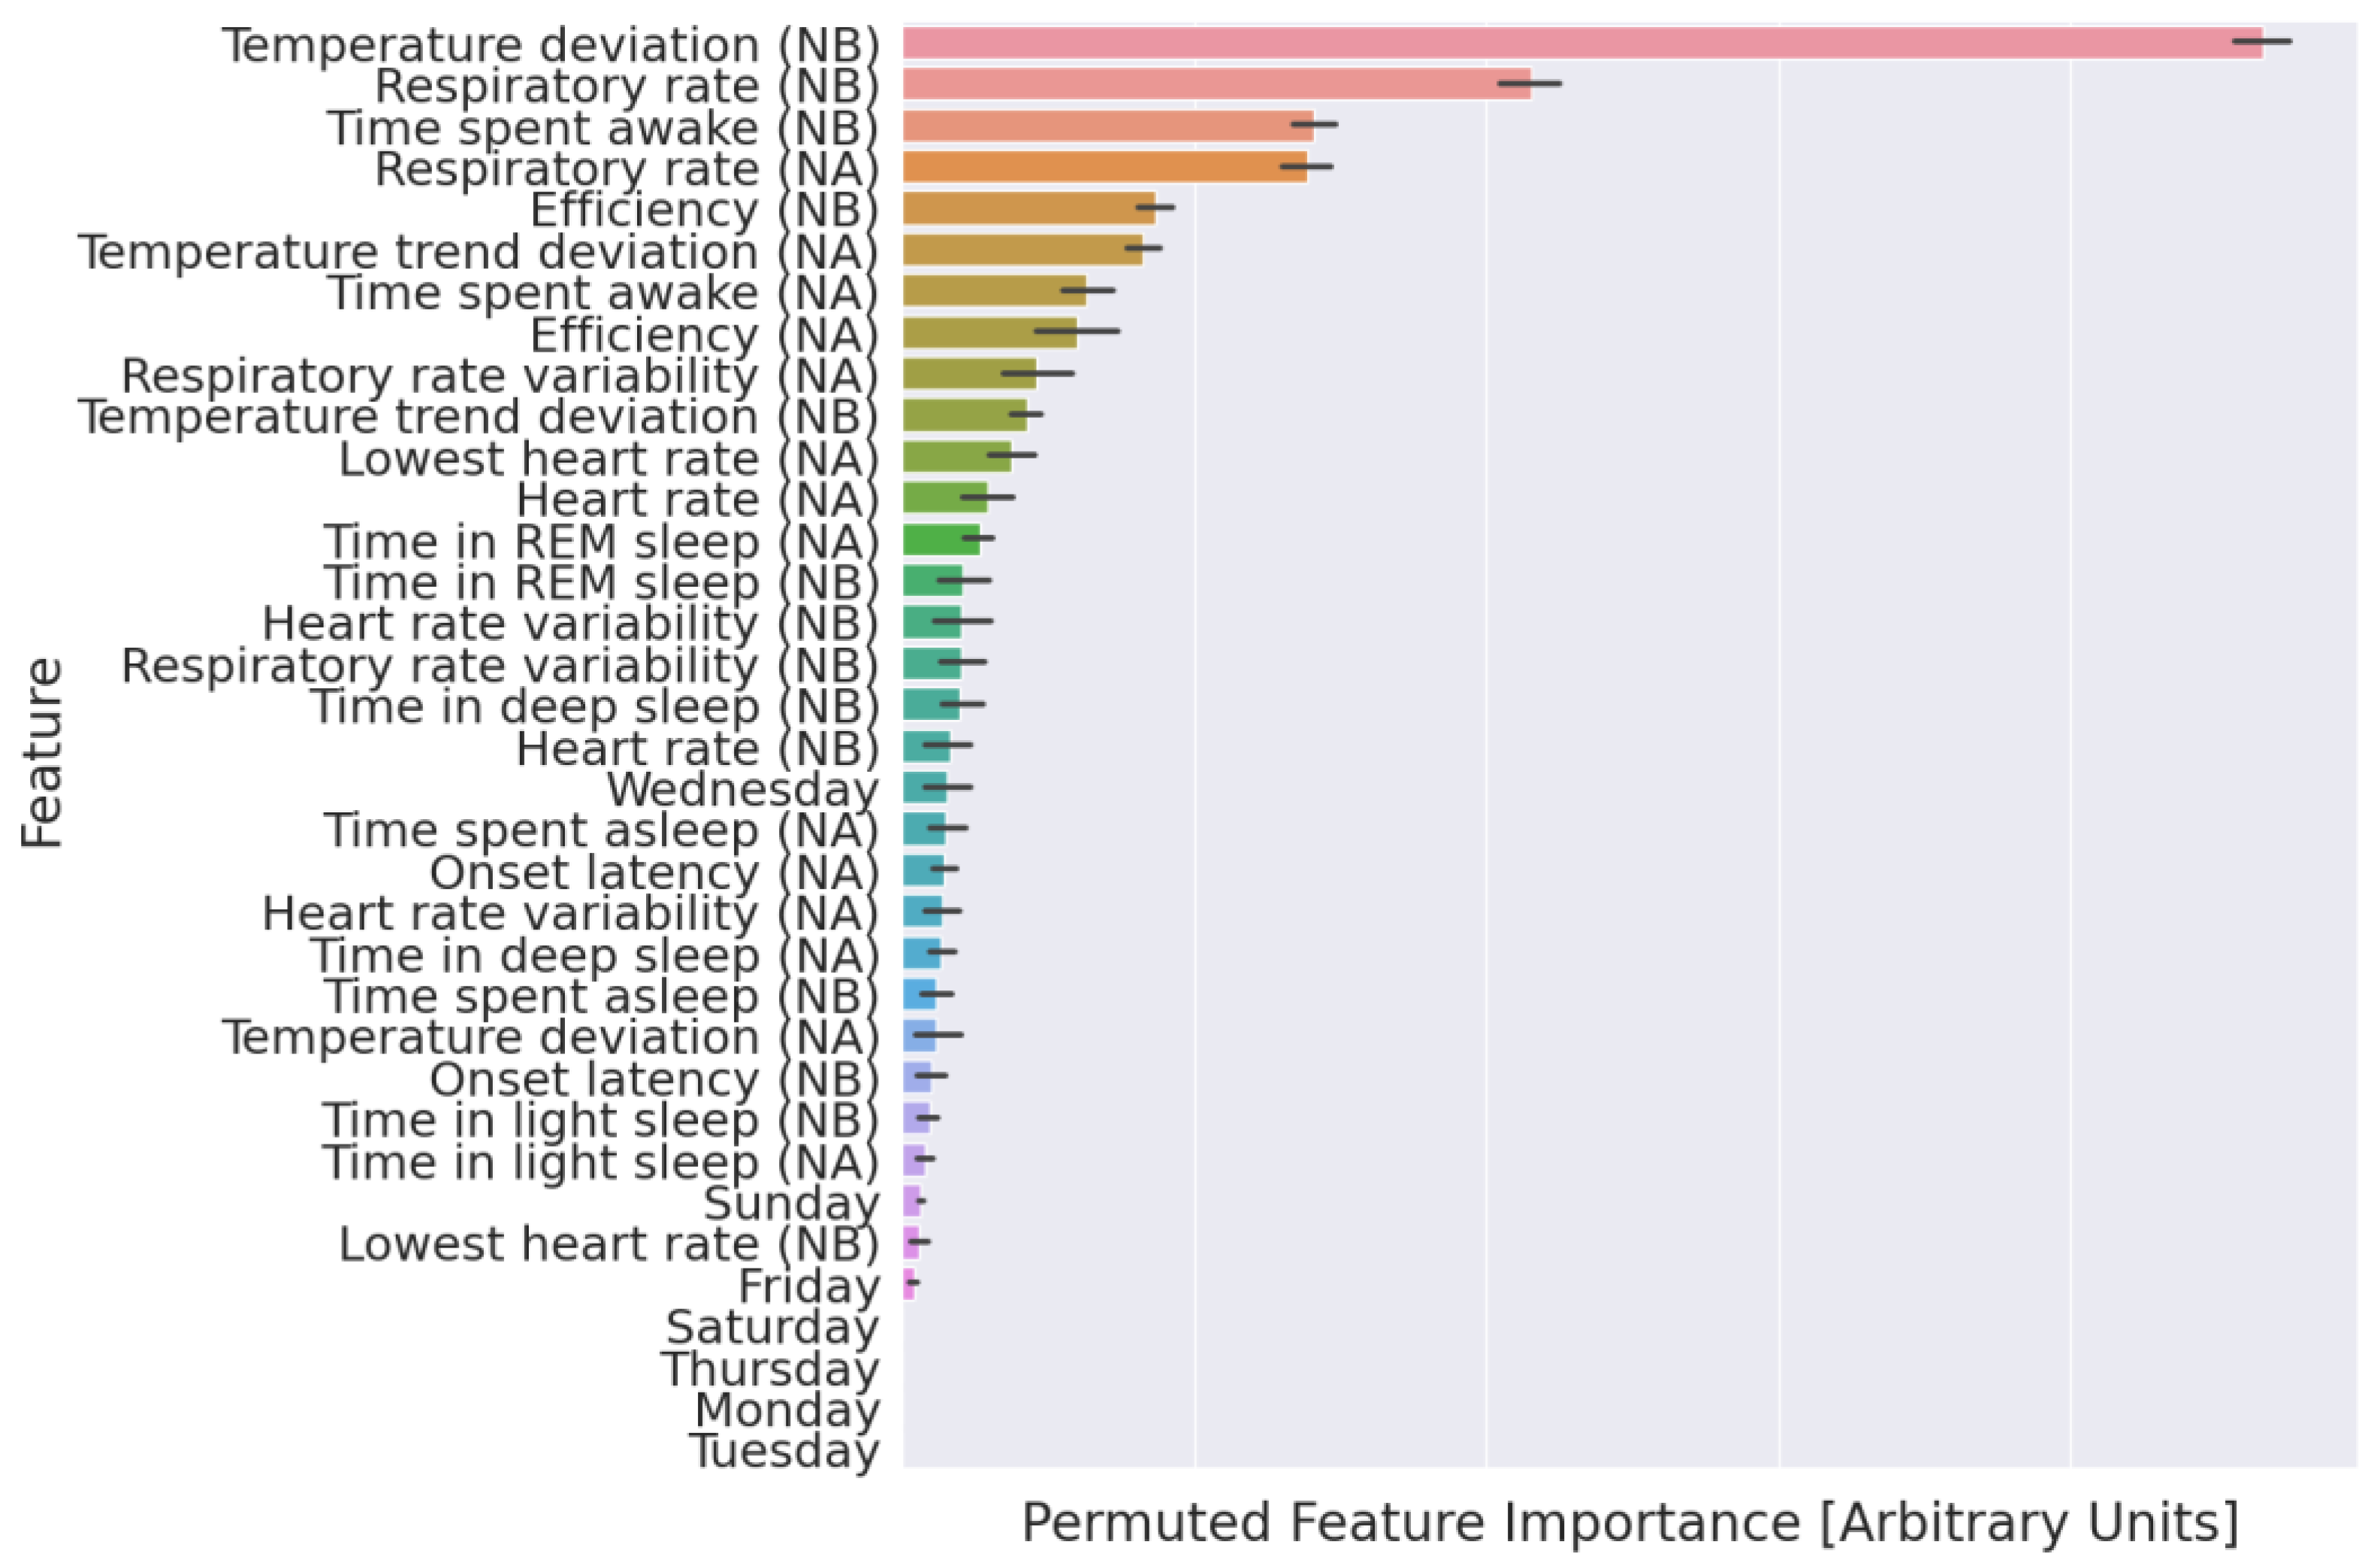Click the Time in light sleep (NB) label

coord(600,1120)
